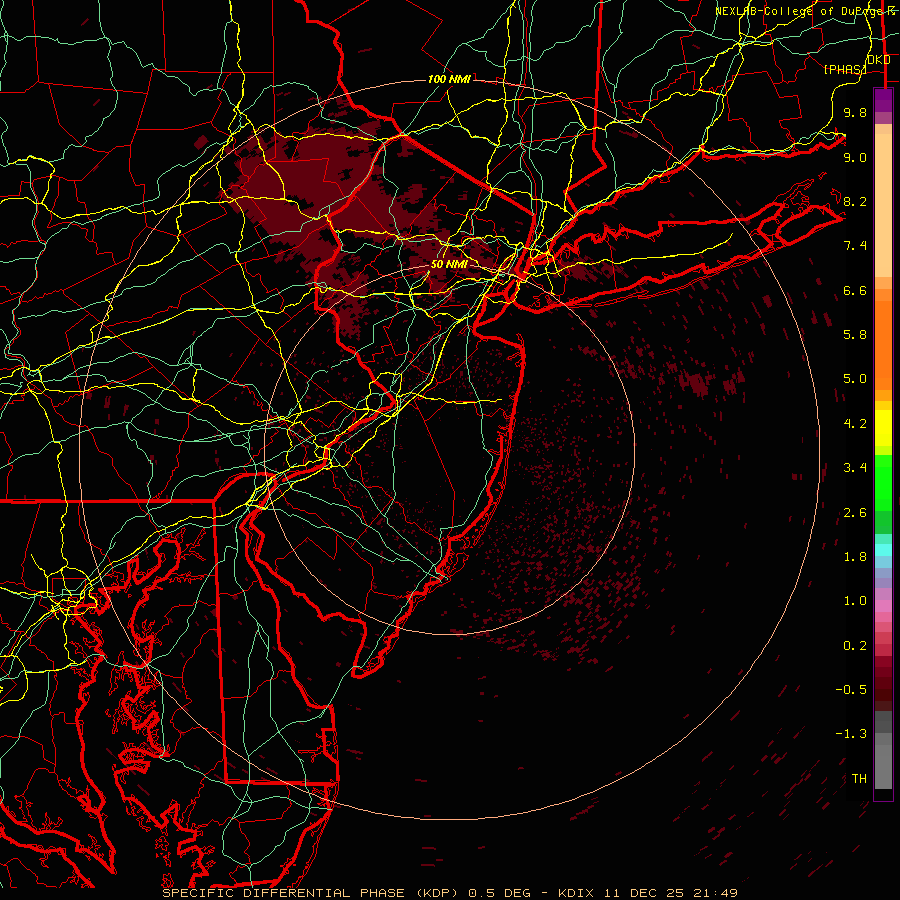This screenshot has width=900, height=900.
Task: Pick the yellow segment of the color scale
Action: coord(883,428)
